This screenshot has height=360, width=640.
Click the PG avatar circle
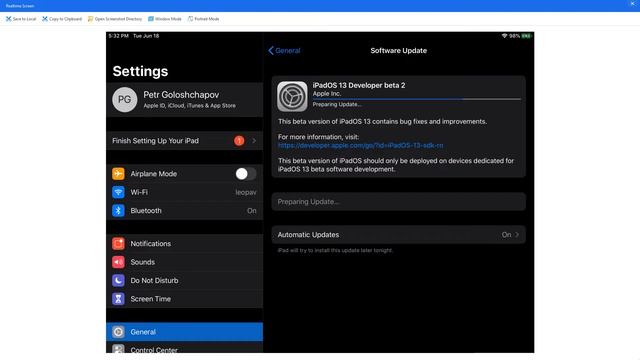124,100
